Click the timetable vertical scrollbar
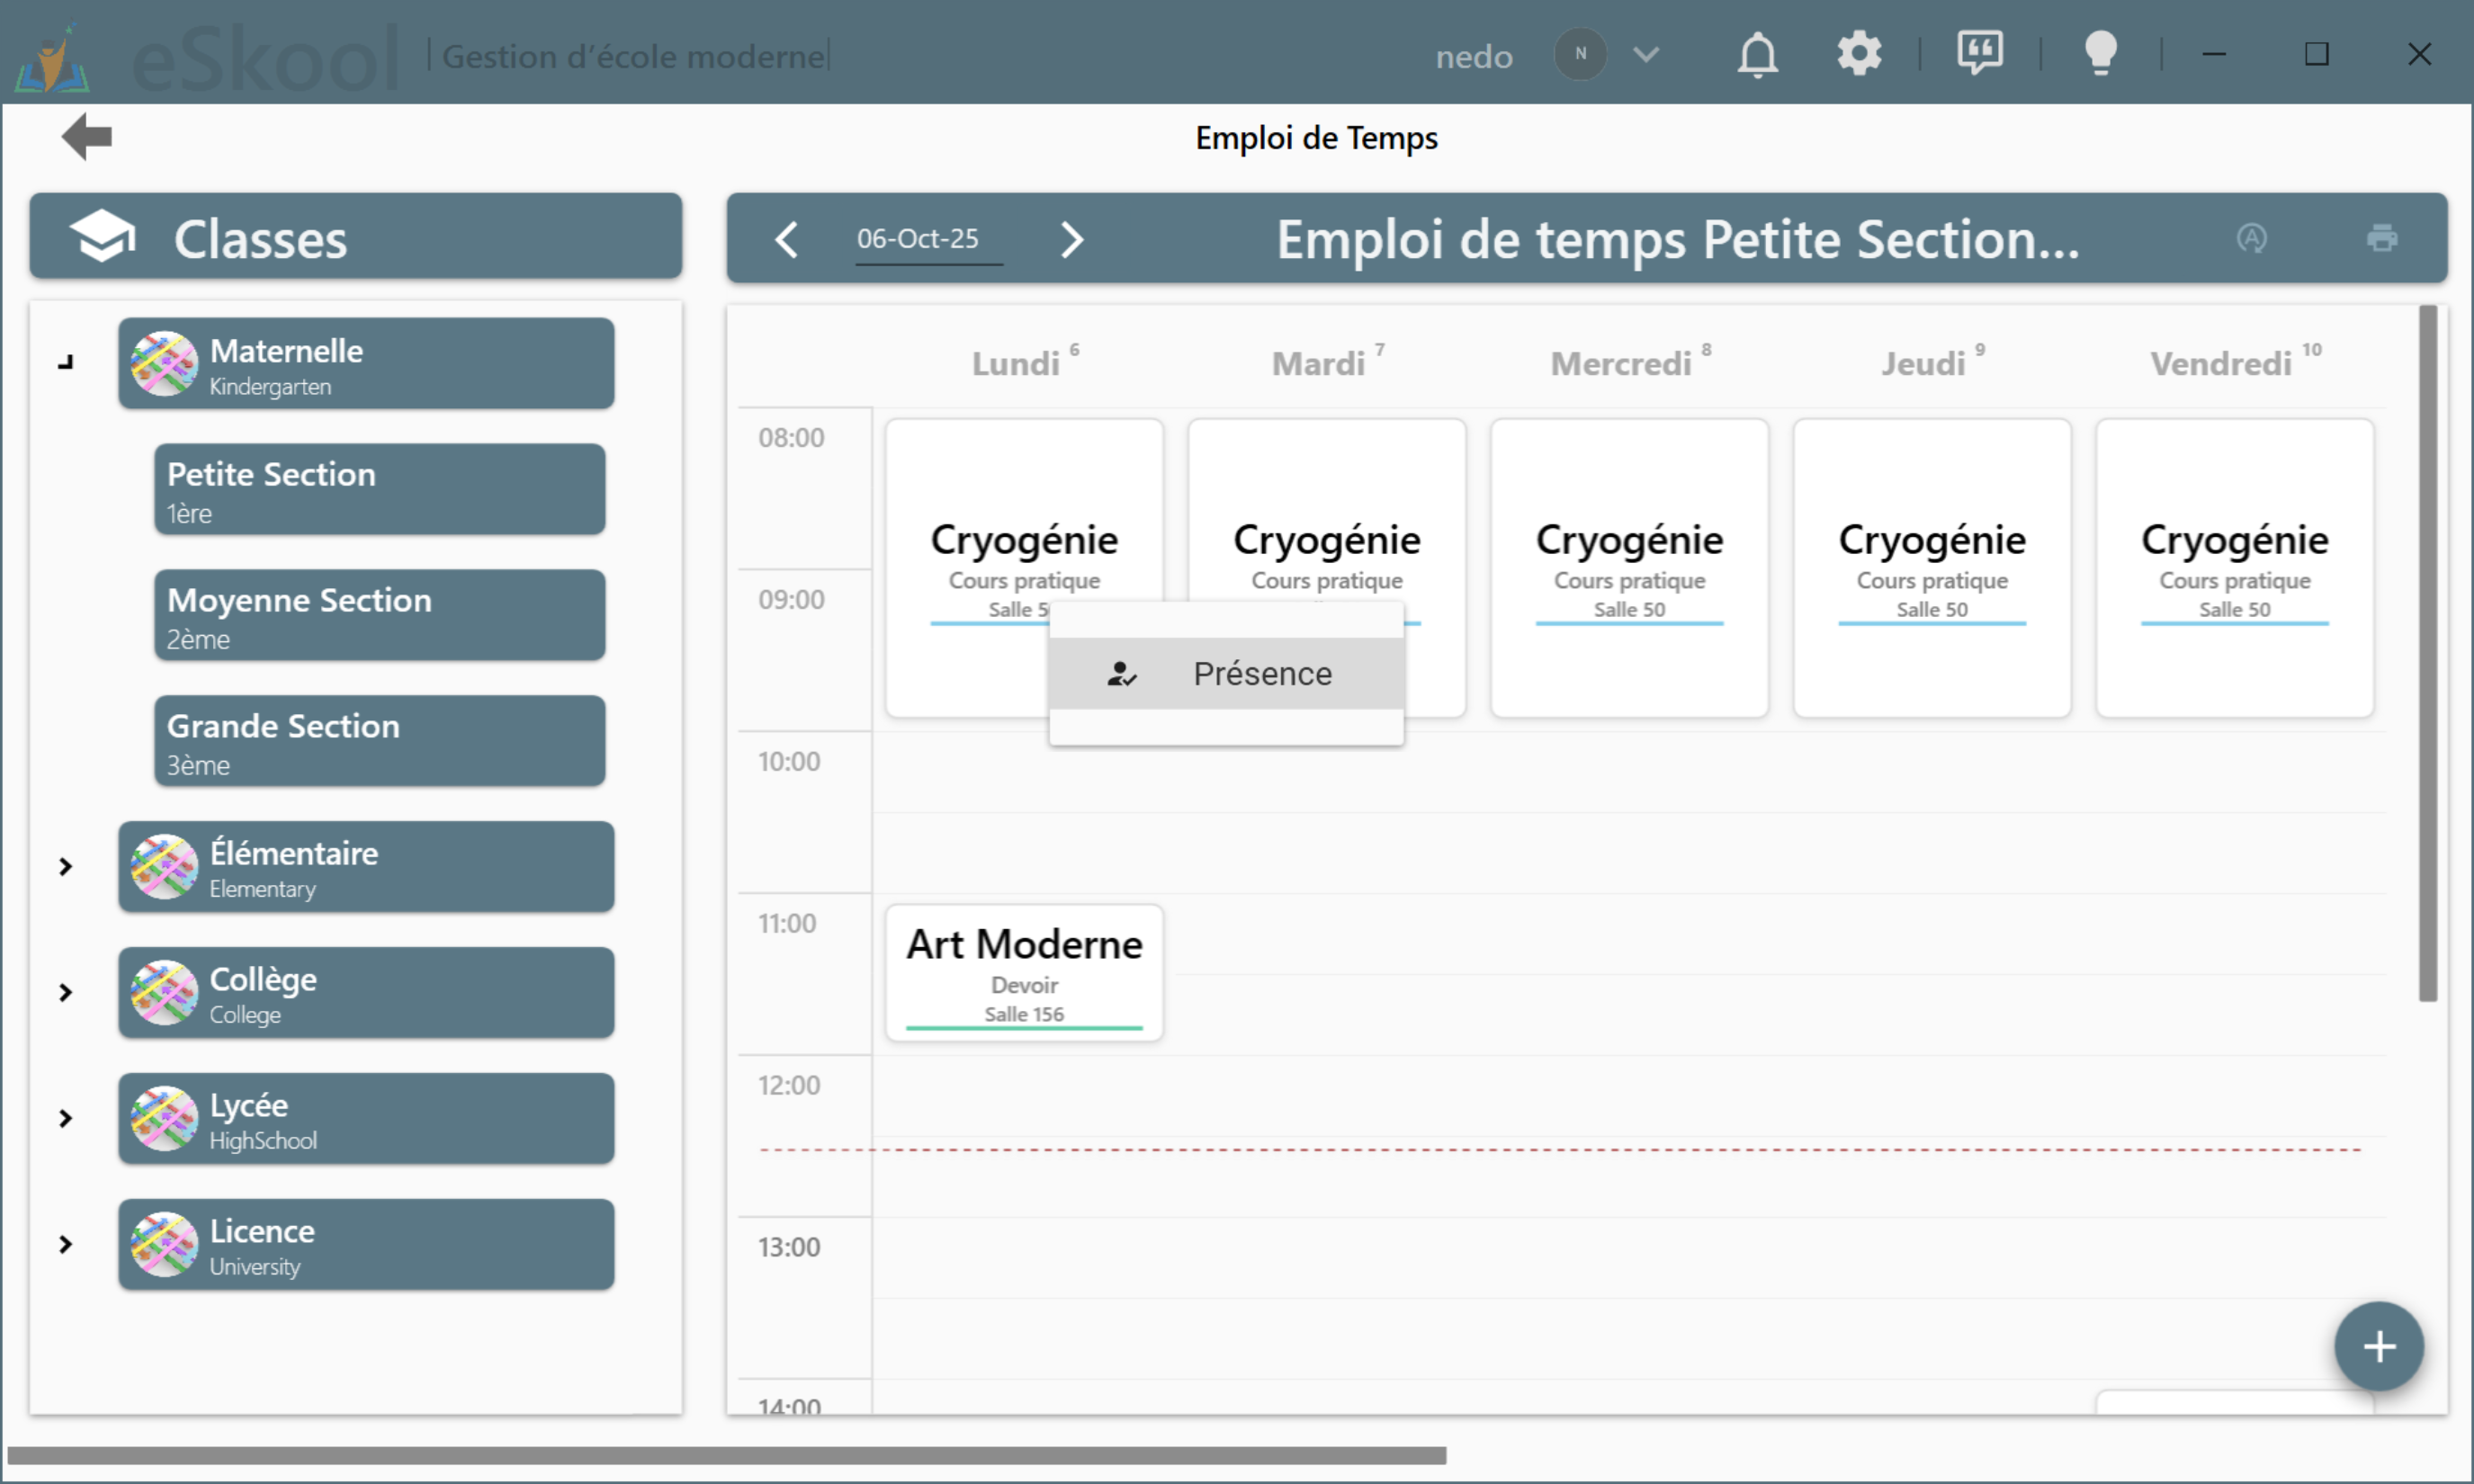The image size is (2474, 1484). tap(2427, 654)
